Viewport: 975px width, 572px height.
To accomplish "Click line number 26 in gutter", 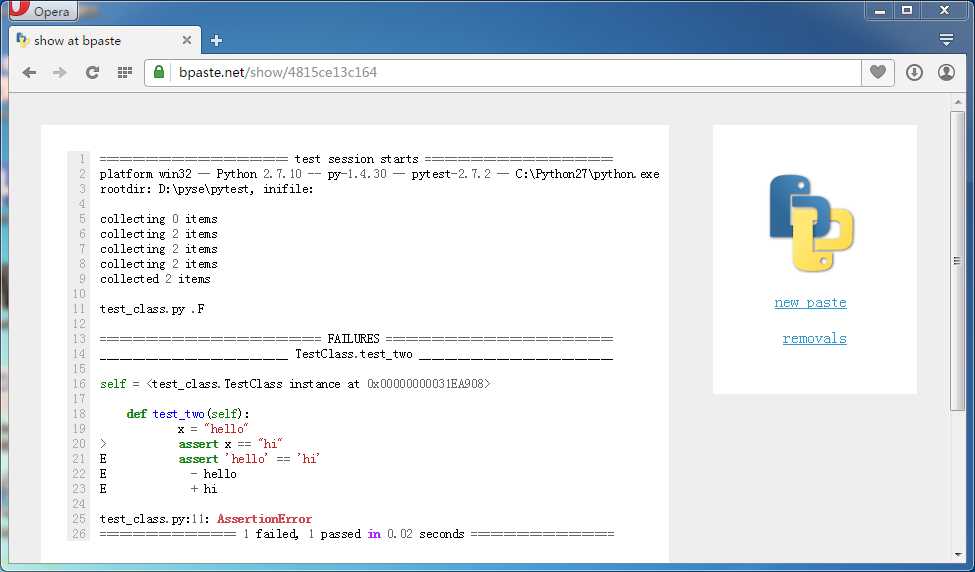I will (79, 534).
